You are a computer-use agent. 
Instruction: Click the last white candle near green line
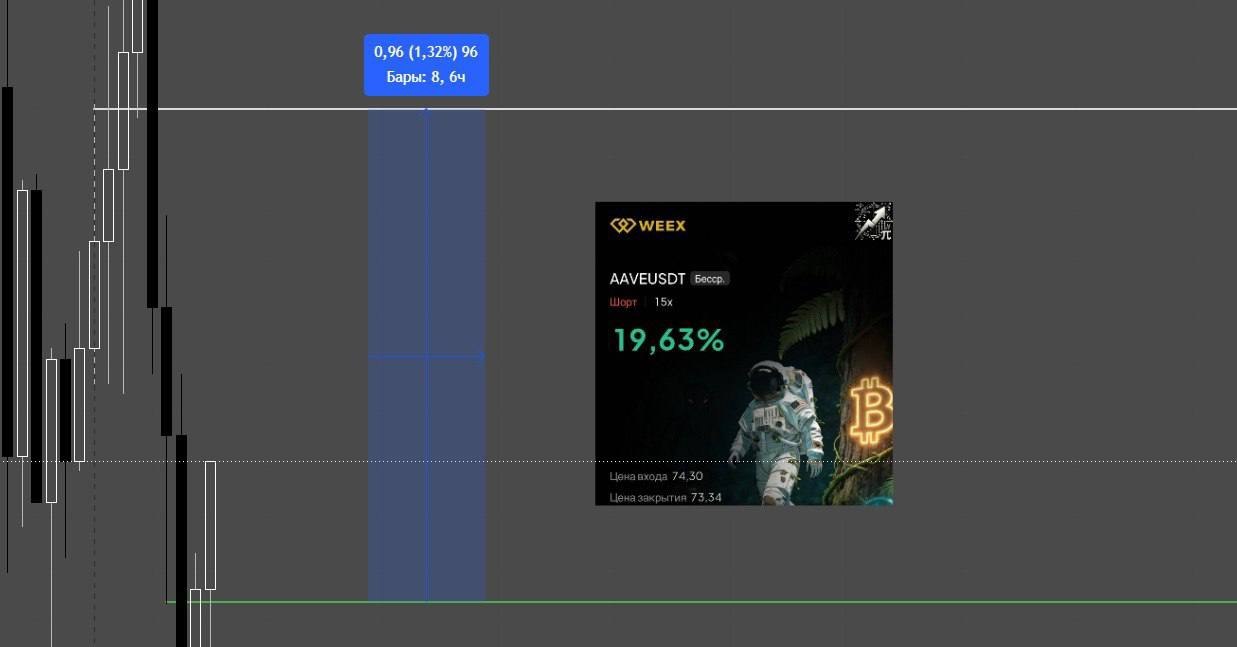(x=210, y=525)
